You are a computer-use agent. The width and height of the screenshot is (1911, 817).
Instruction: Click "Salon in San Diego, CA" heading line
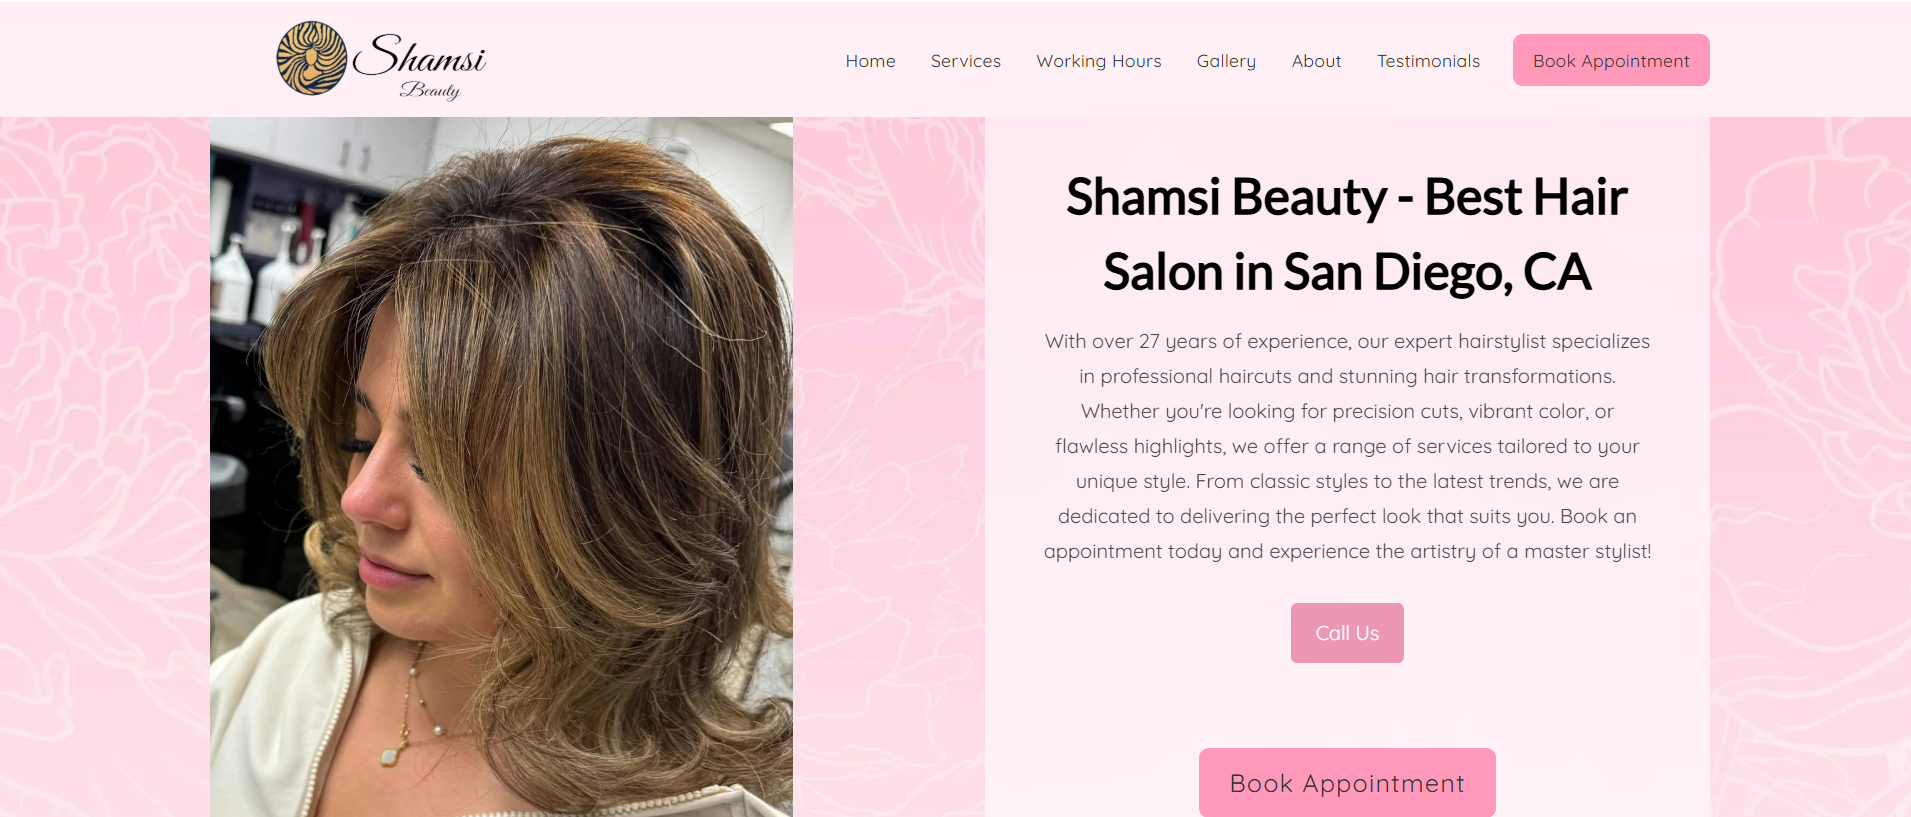(1347, 272)
